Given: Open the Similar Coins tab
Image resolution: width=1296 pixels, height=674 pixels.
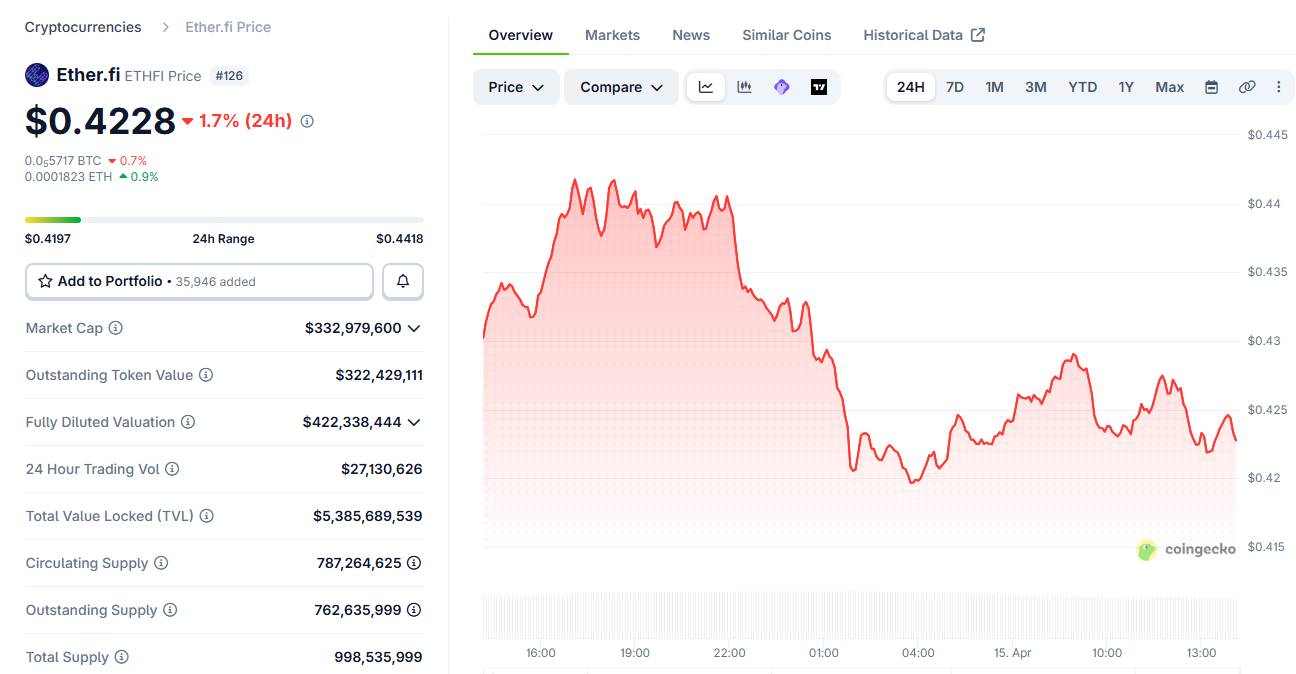Looking at the screenshot, I should [786, 35].
